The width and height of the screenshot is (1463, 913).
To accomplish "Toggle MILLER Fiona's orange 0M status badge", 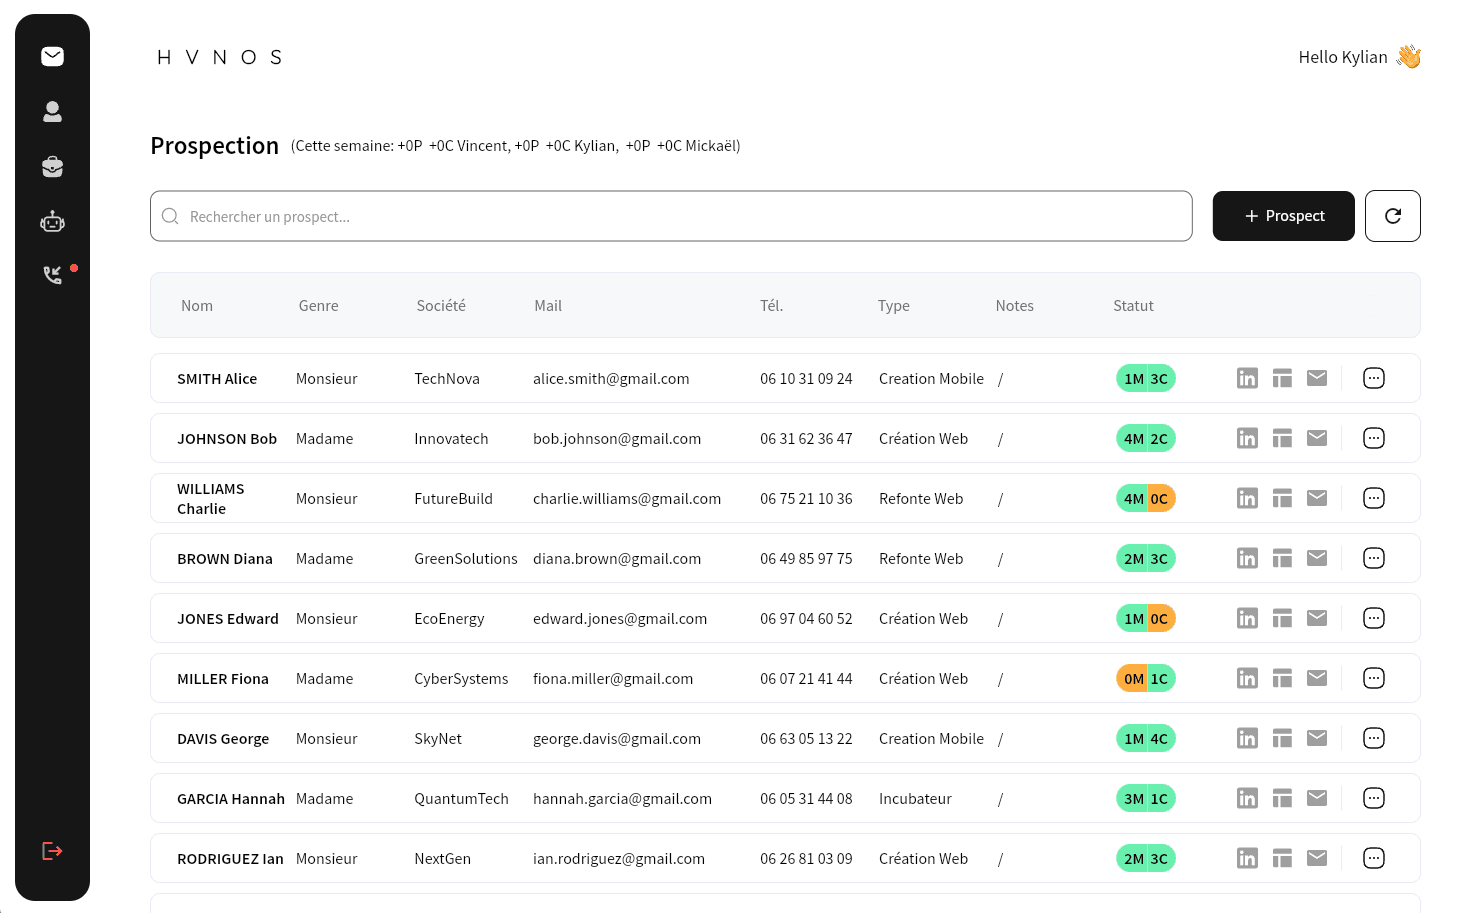I will coord(1133,678).
